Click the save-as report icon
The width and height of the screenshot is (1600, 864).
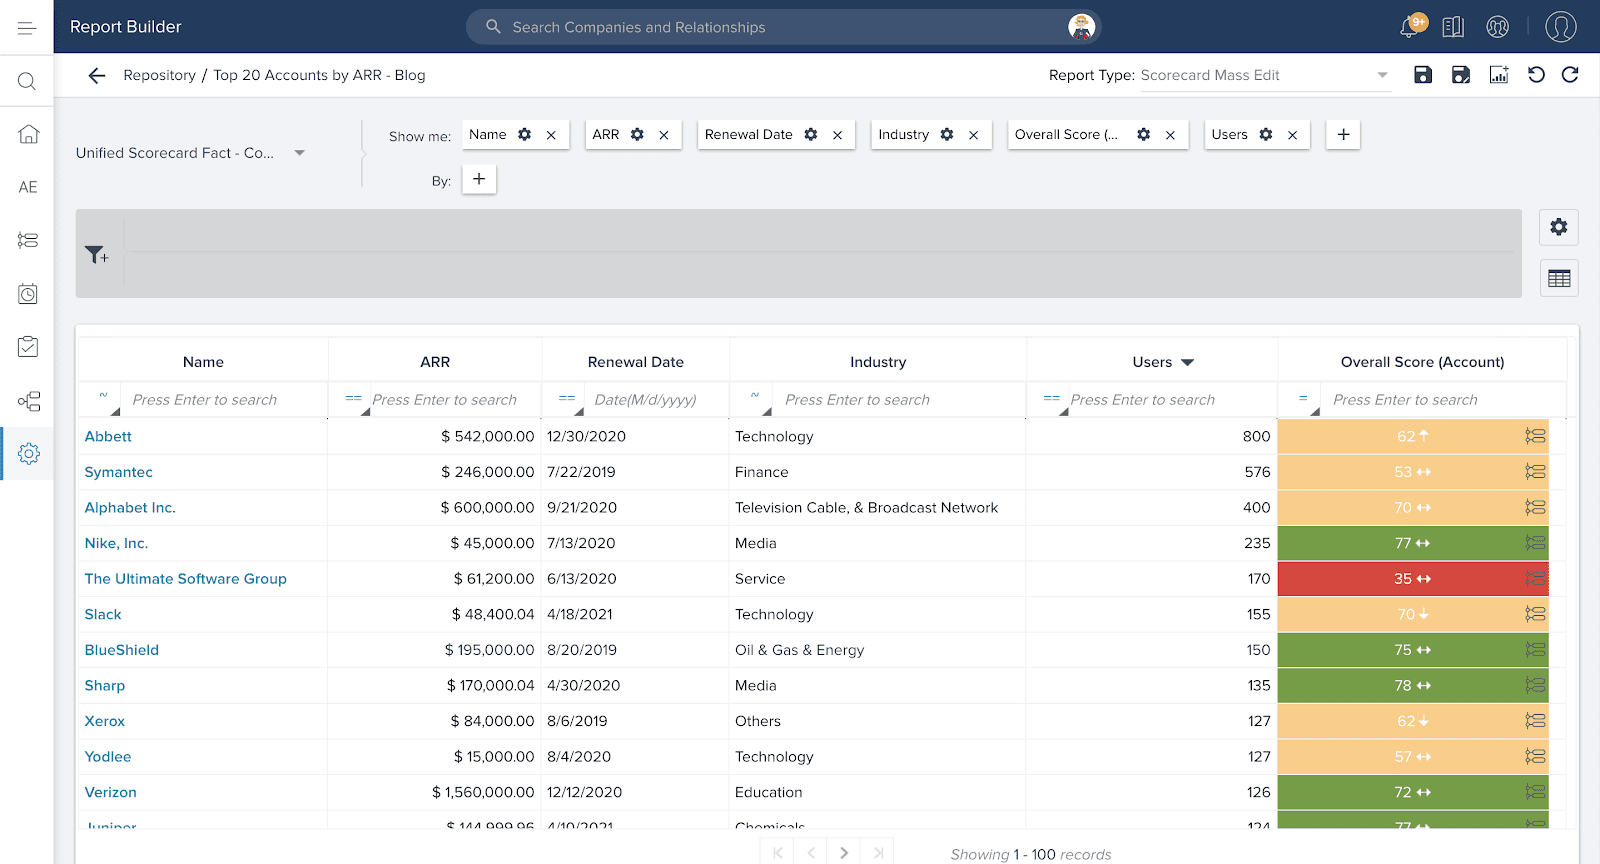(1461, 75)
